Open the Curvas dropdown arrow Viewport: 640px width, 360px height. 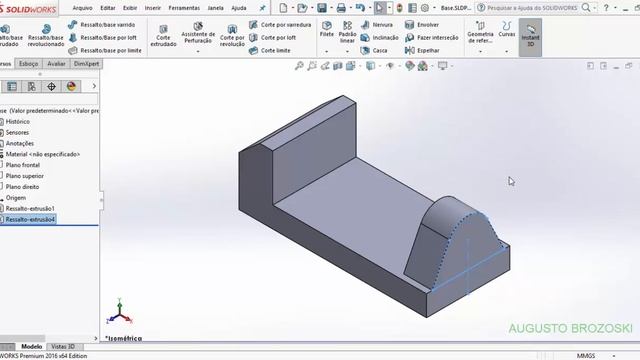pyautogui.click(x=507, y=52)
